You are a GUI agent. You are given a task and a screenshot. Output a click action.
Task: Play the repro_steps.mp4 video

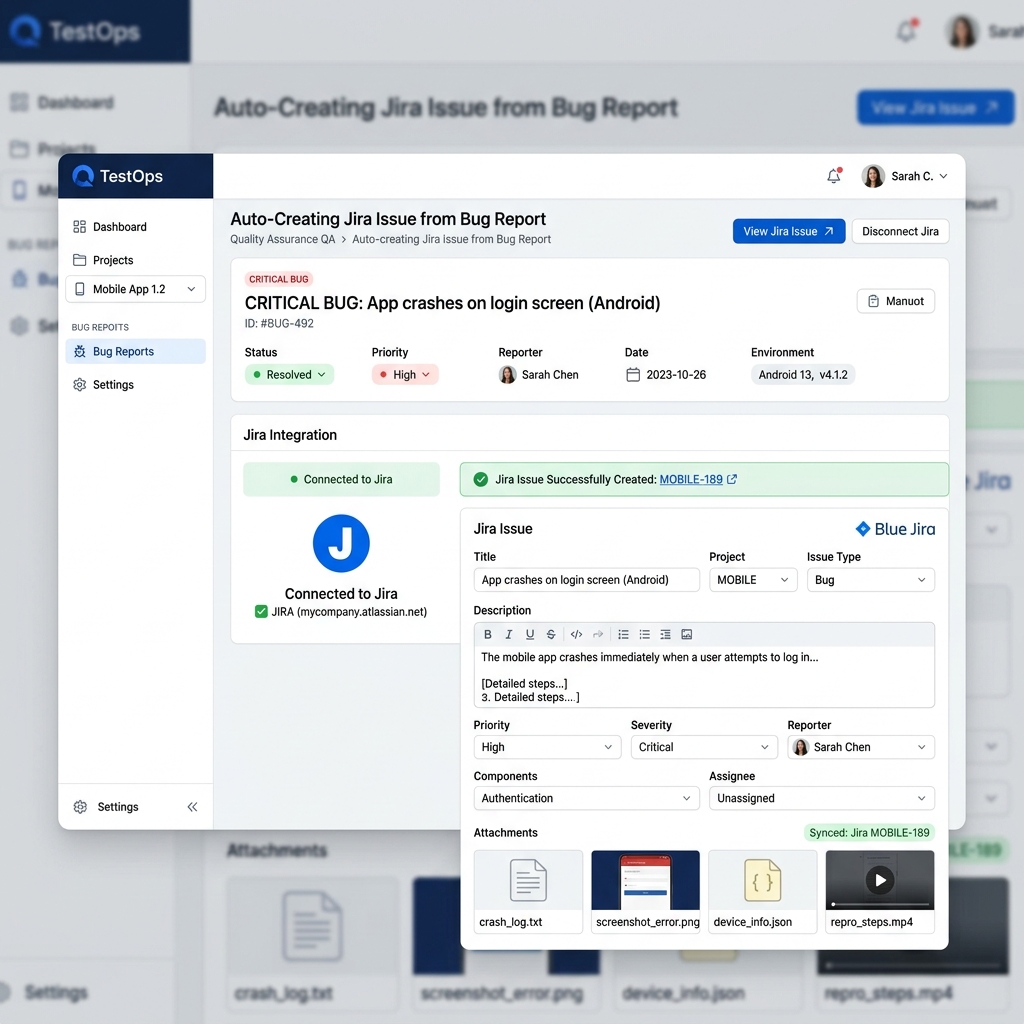(880, 880)
